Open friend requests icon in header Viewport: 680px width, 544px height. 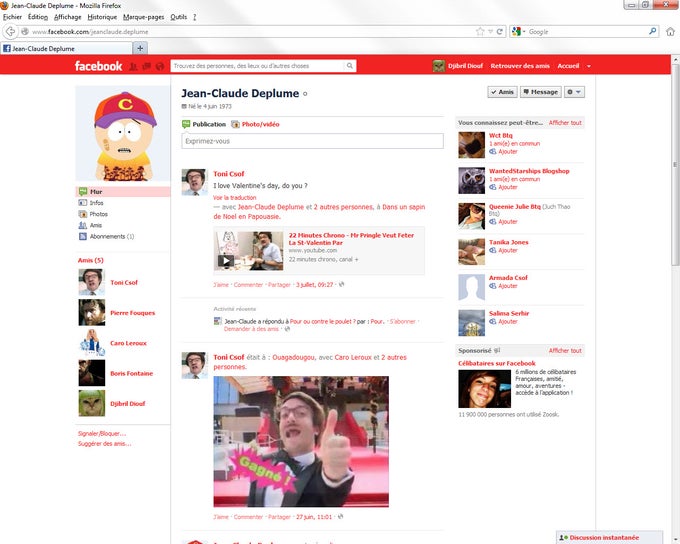click(134, 66)
